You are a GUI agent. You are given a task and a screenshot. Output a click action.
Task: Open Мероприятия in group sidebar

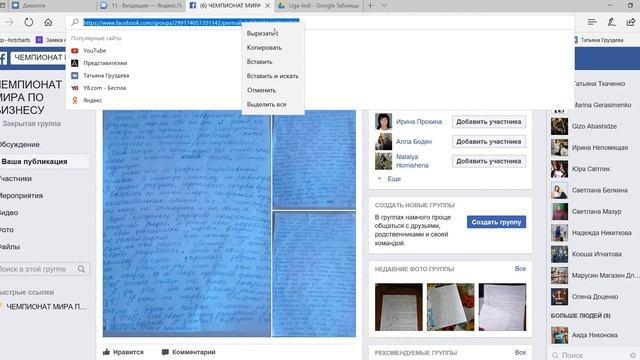[x=21, y=196]
